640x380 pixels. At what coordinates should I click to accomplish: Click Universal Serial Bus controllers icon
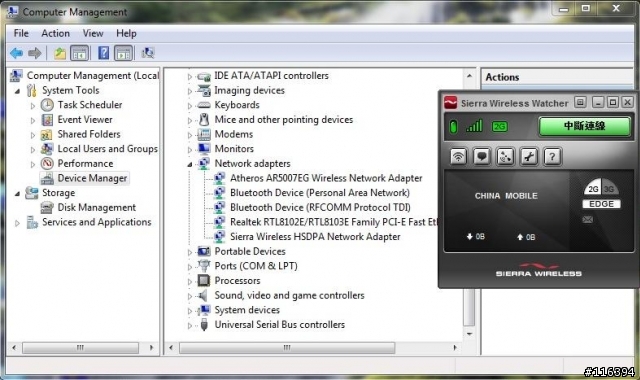pyautogui.click(x=204, y=325)
